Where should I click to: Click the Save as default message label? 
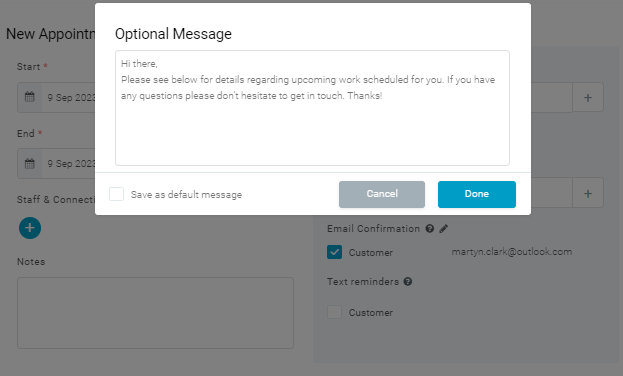point(186,194)
